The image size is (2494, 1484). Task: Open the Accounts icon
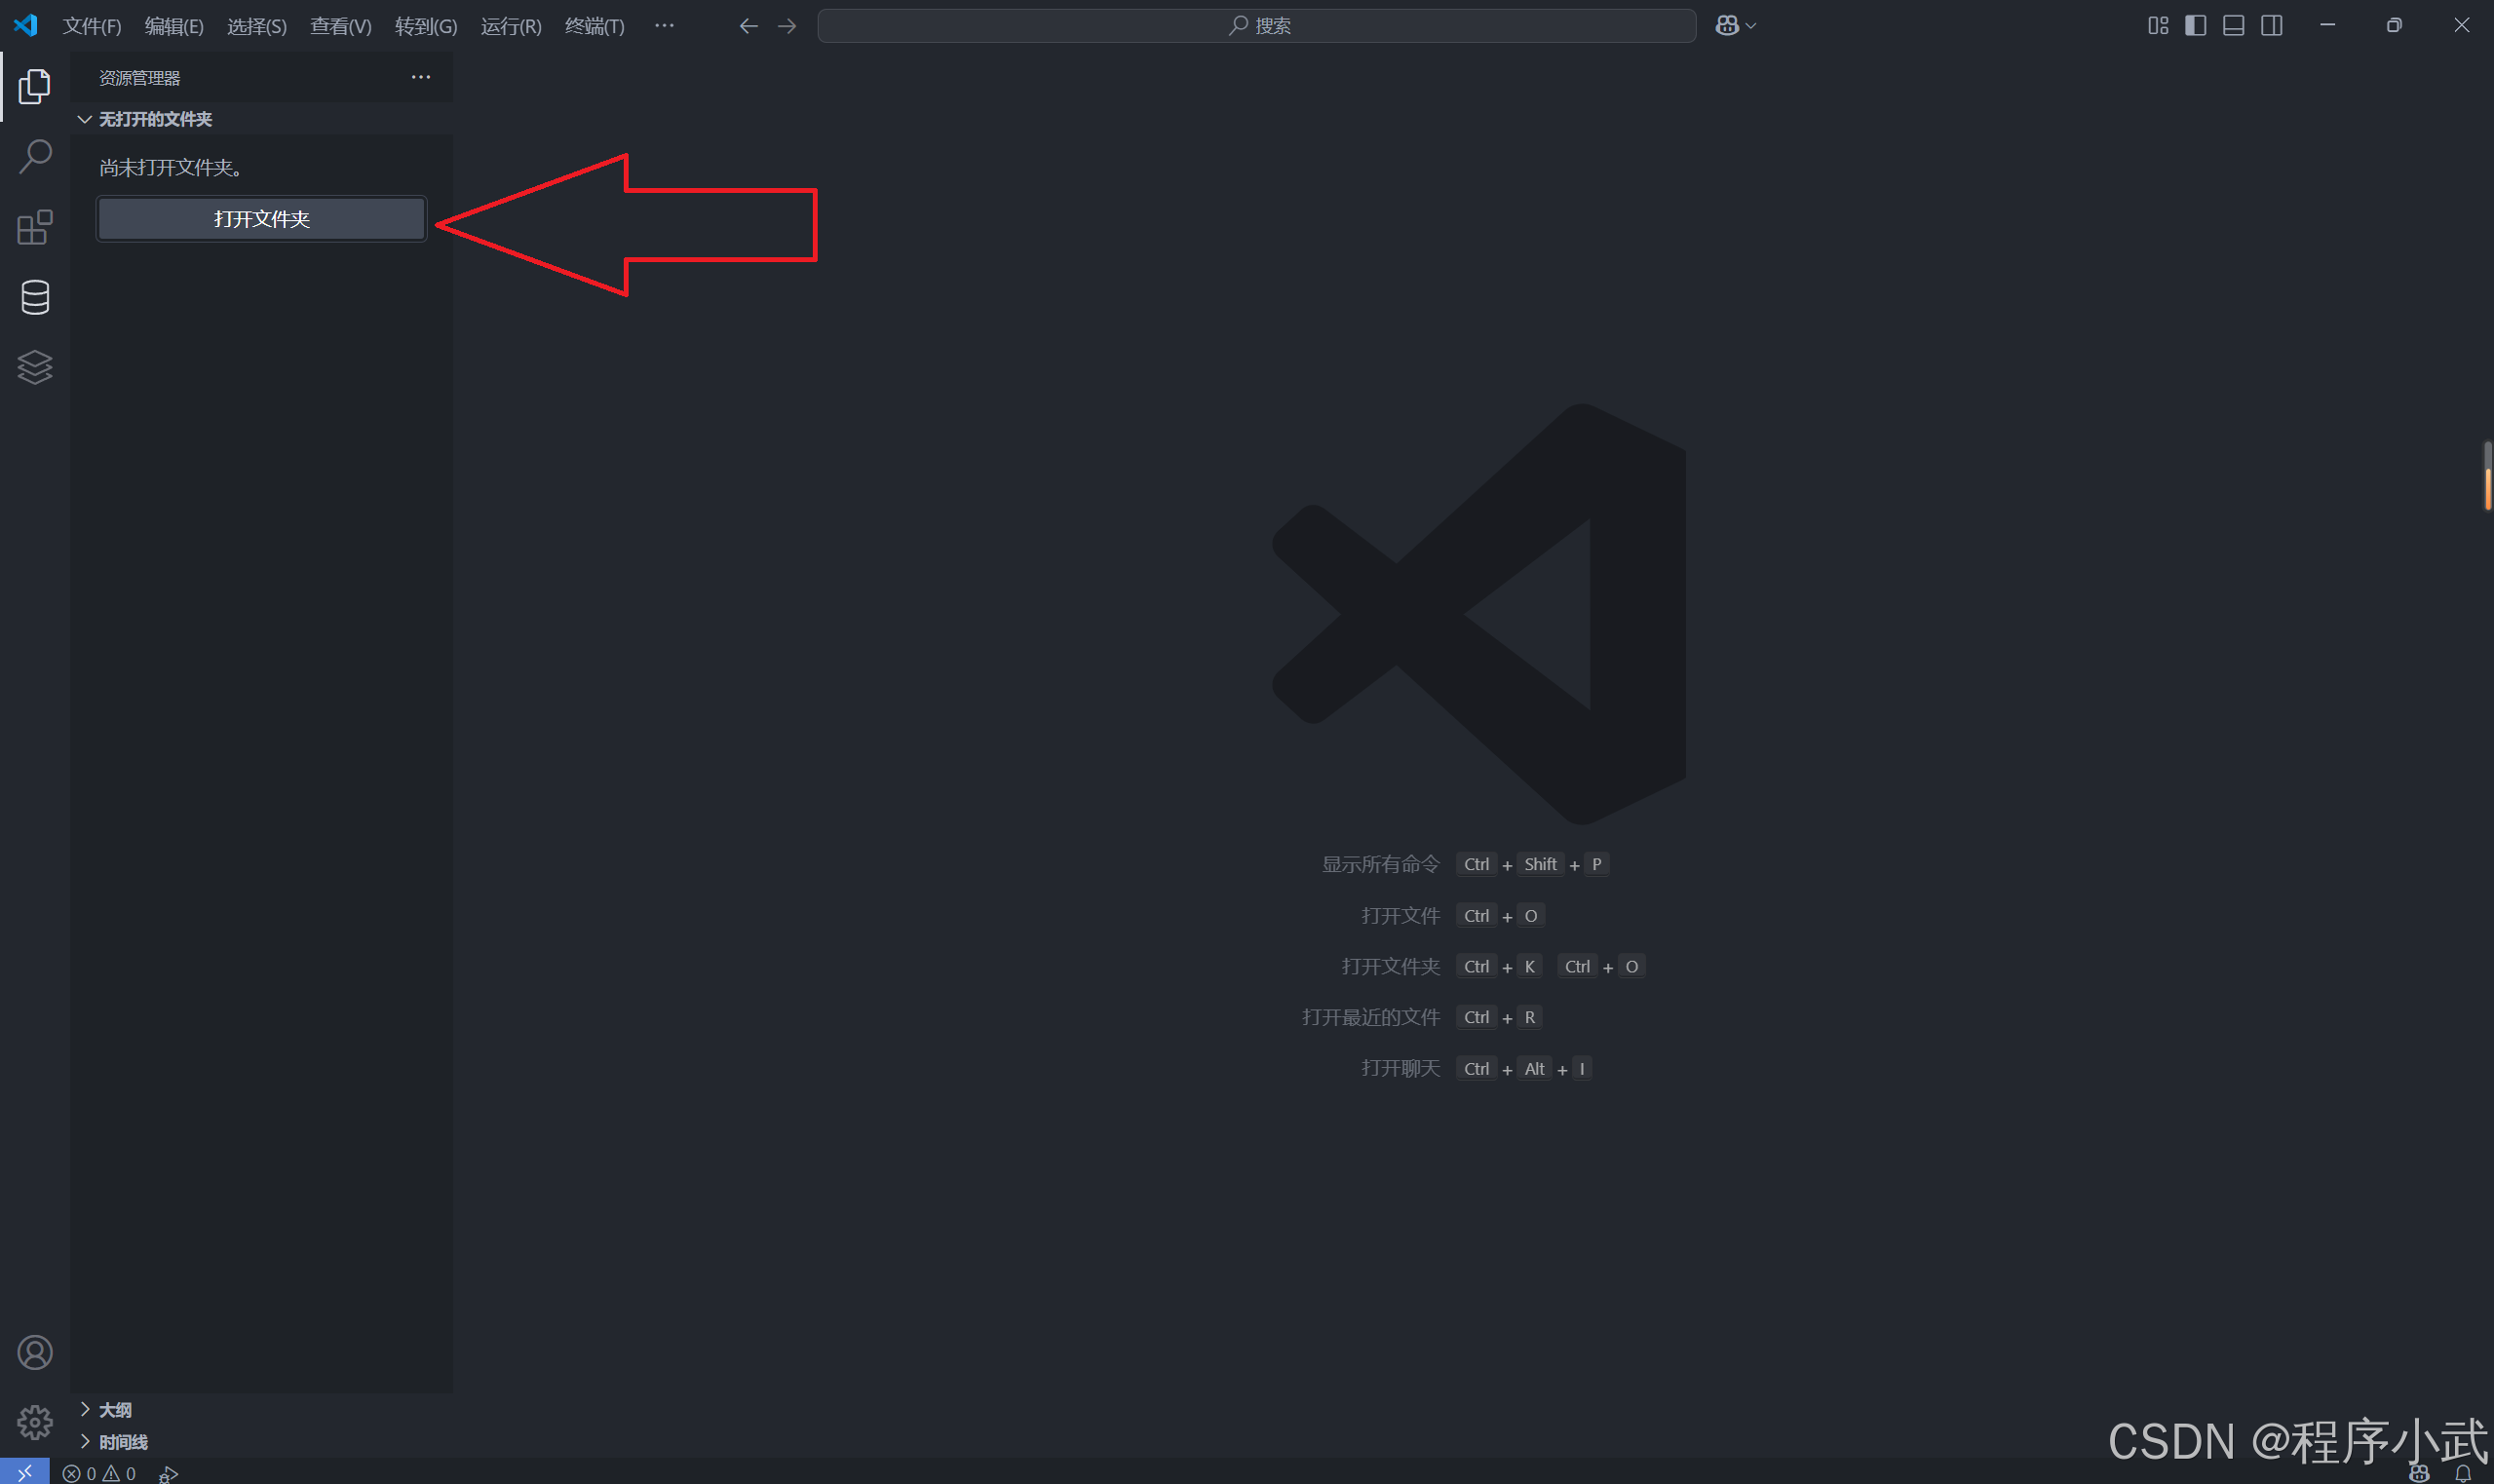click(35, 1352)
